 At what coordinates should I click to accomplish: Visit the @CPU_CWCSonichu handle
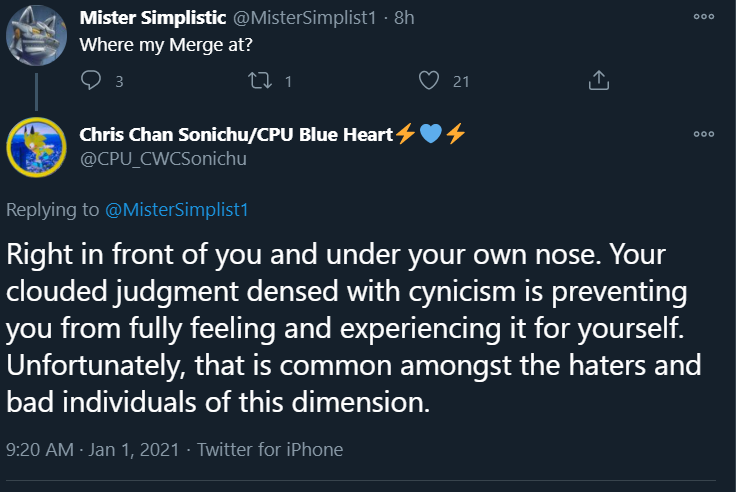163,159
